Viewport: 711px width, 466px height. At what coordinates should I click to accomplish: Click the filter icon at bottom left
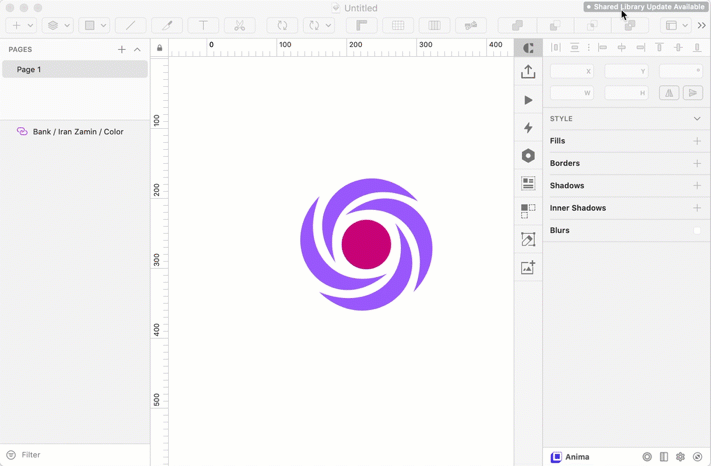(11, 455)
